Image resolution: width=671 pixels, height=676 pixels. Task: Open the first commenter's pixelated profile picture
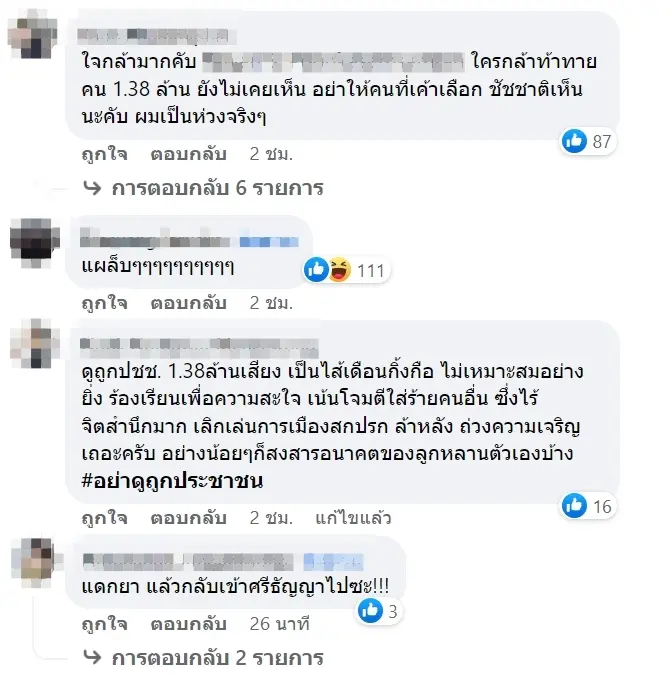33,34
